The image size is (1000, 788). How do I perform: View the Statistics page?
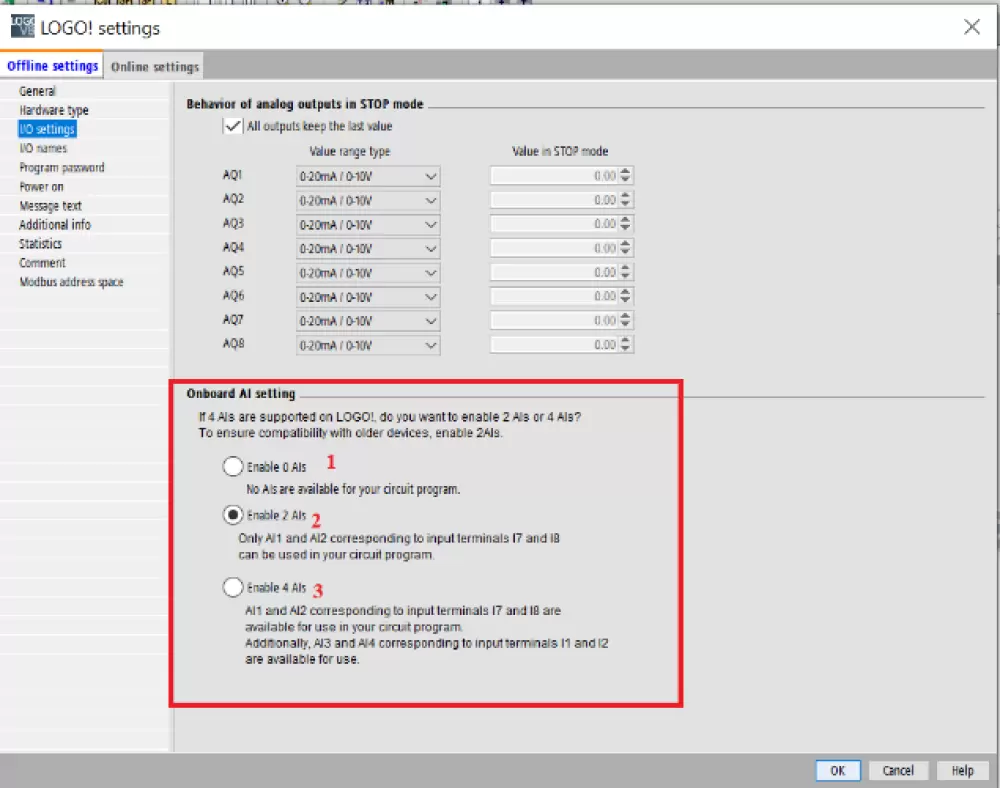(41, 244)
